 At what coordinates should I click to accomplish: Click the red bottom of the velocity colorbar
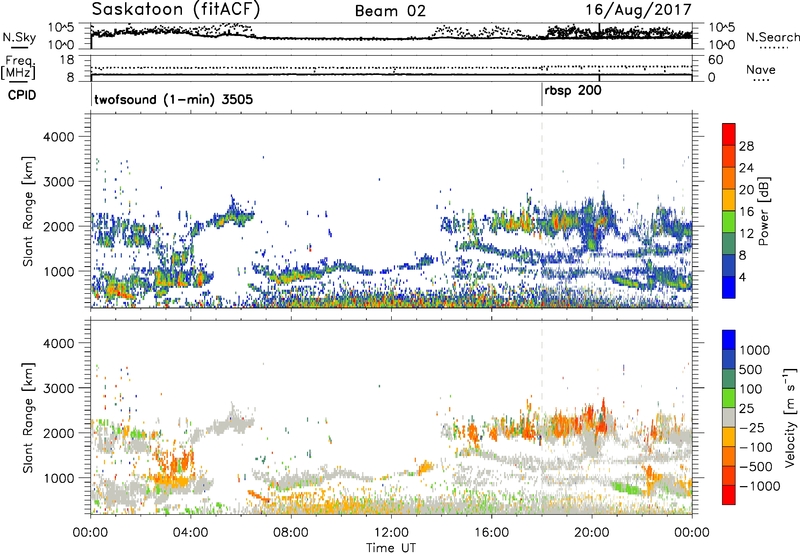click(729, 495)
